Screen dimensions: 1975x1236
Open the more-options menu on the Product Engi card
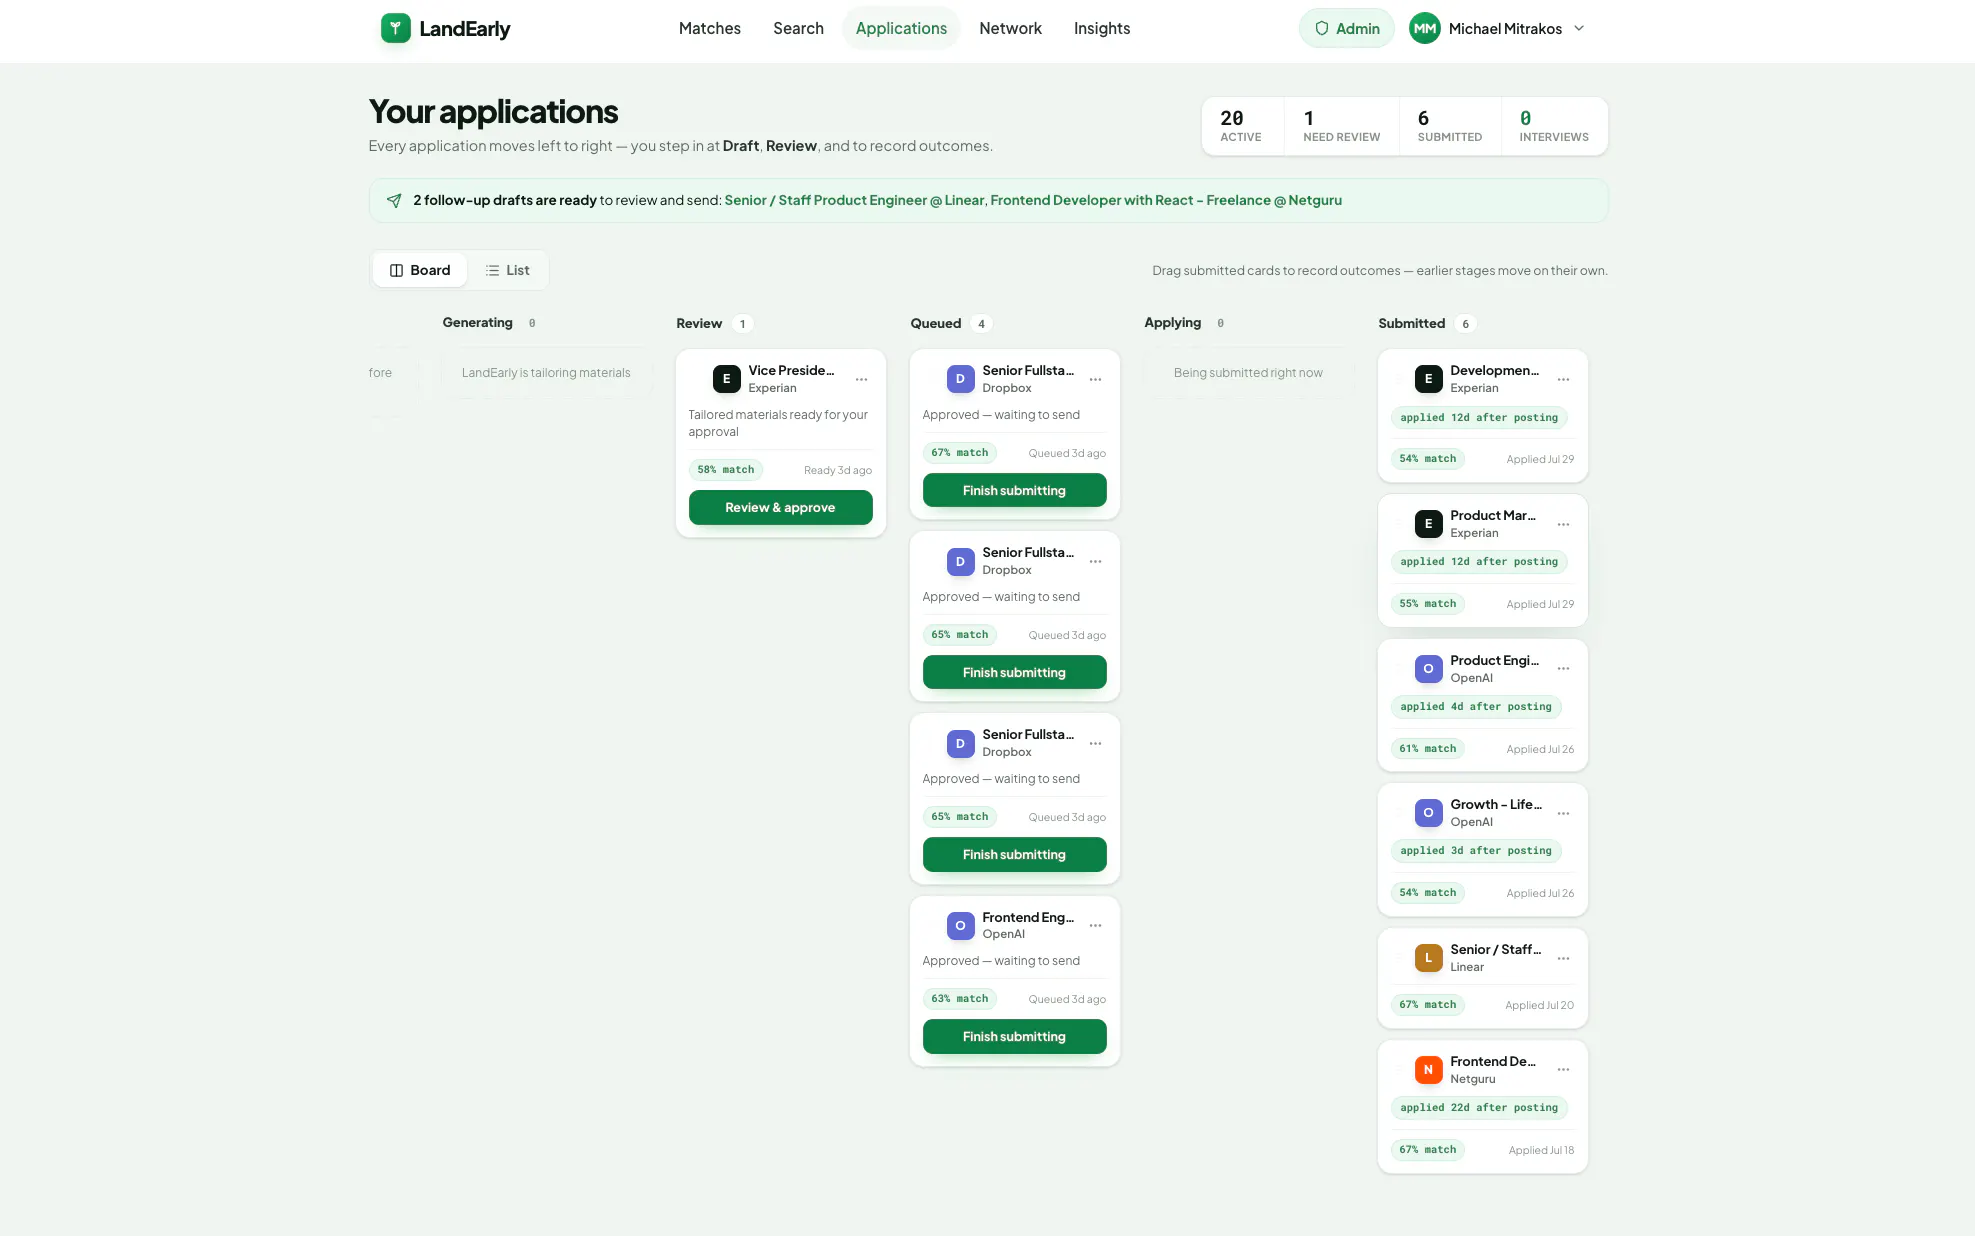coord(1563,669)
